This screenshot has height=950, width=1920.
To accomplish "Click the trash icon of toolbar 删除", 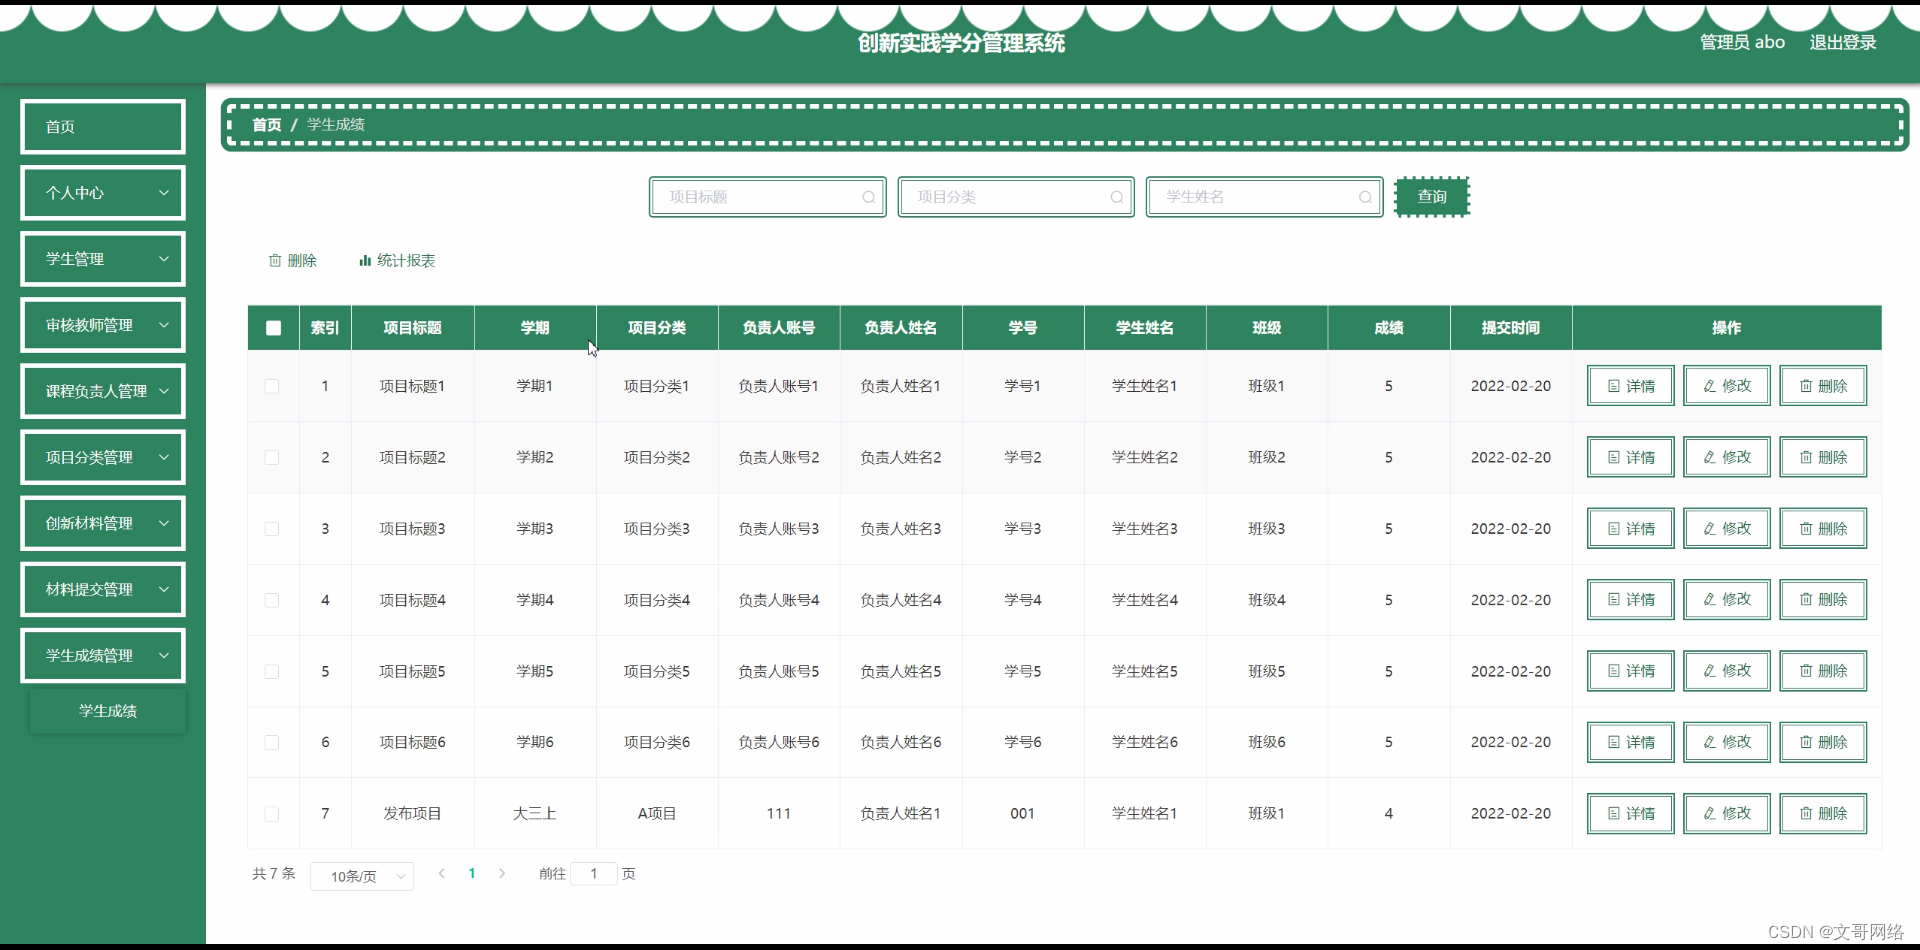I will pos(275,260).
